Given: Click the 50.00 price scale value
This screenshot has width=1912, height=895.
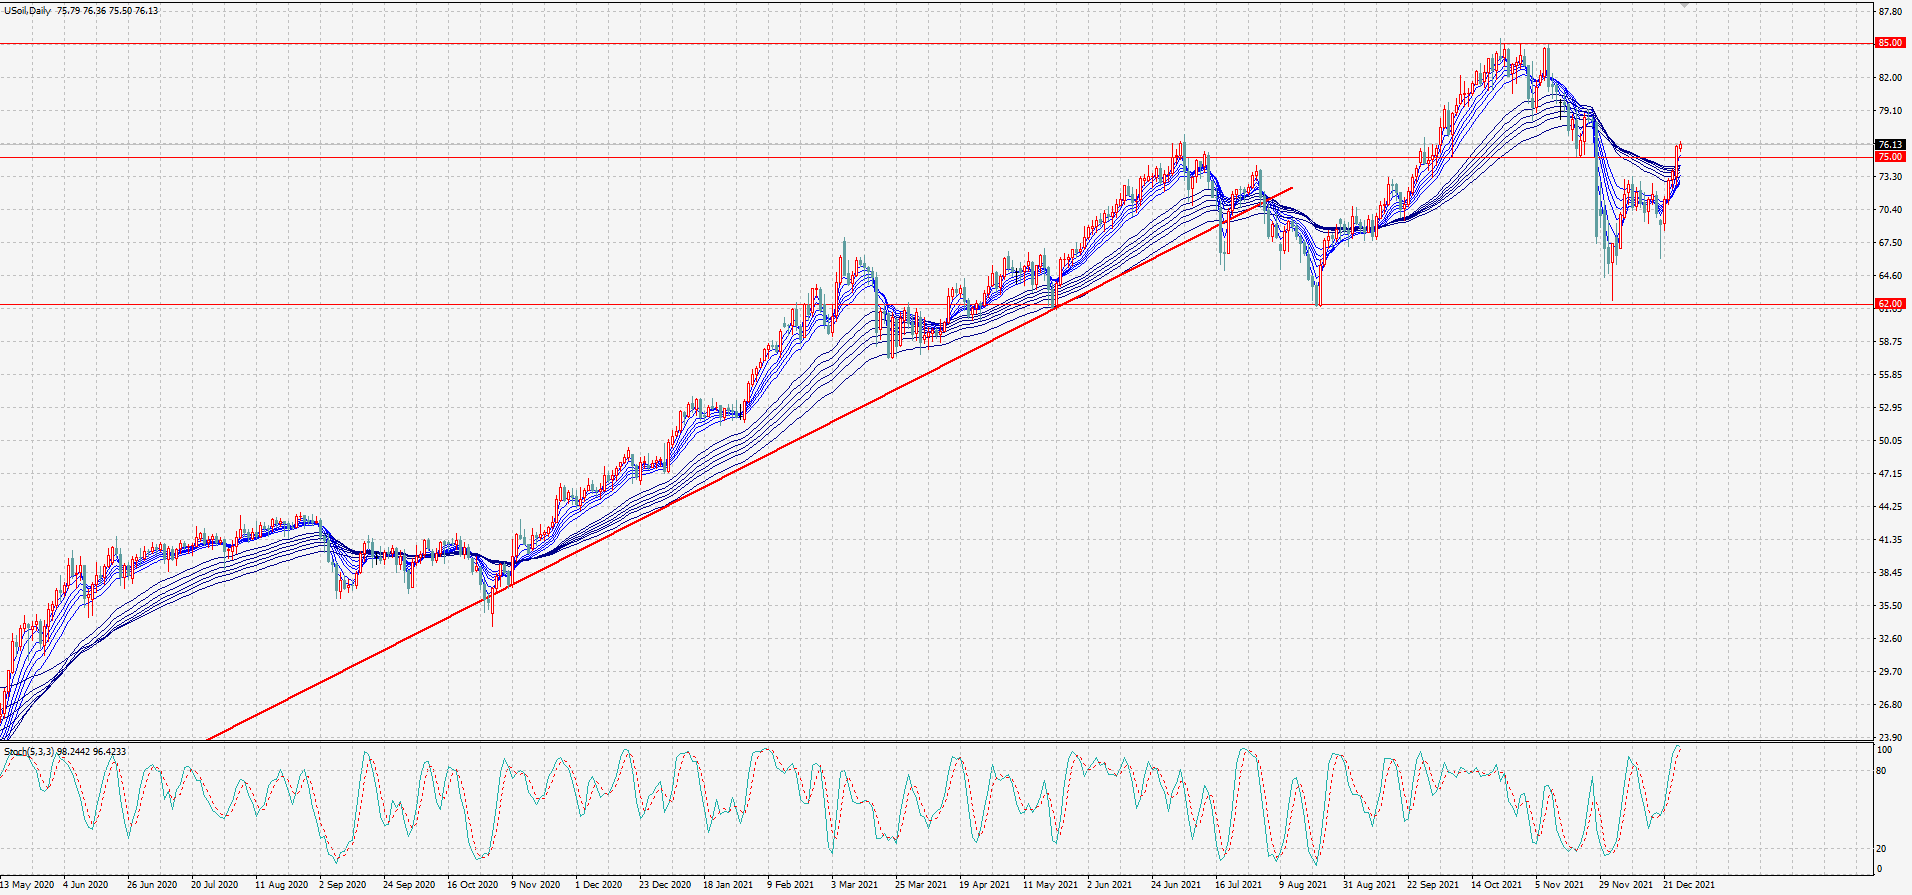Looking at the screenshot, I should click(x=1890, y=441).
